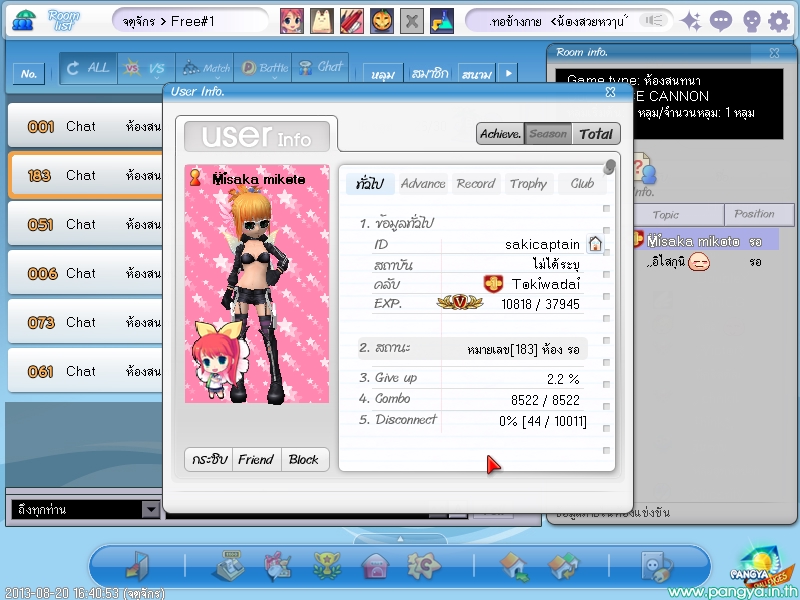Click the house with green arrow icon
The image size is (800, 600).
pos(514,567)
